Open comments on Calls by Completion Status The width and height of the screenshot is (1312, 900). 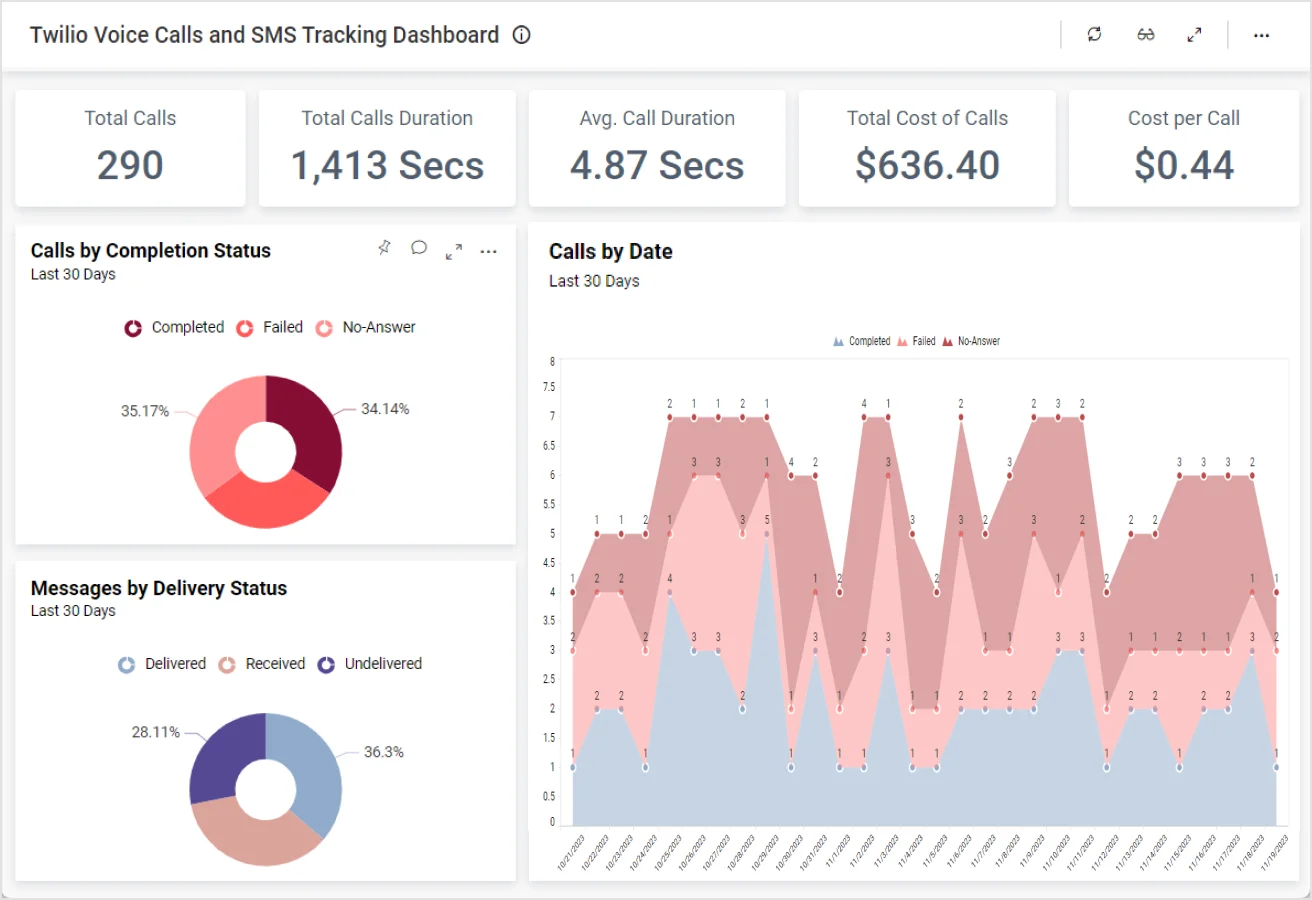419,249
